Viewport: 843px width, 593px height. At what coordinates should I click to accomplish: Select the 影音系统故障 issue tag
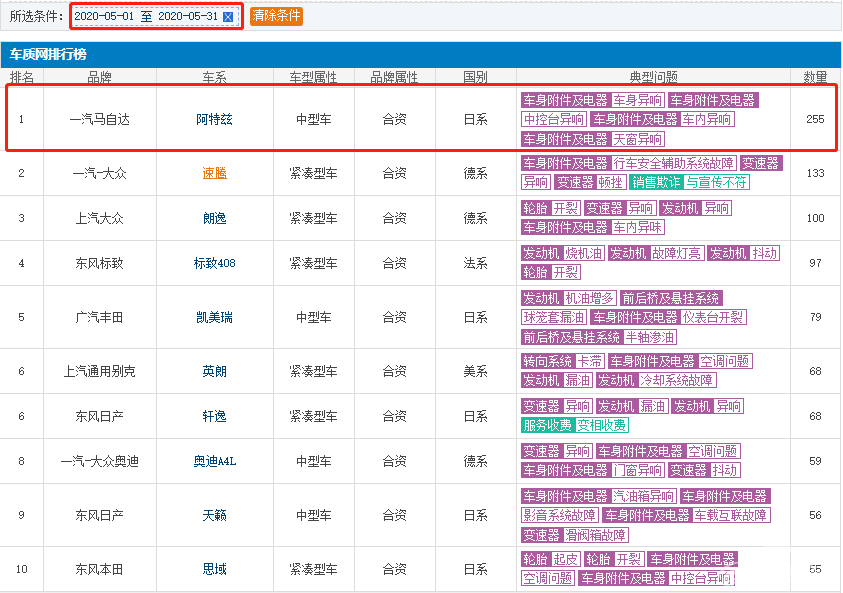(x=559, y=515)
